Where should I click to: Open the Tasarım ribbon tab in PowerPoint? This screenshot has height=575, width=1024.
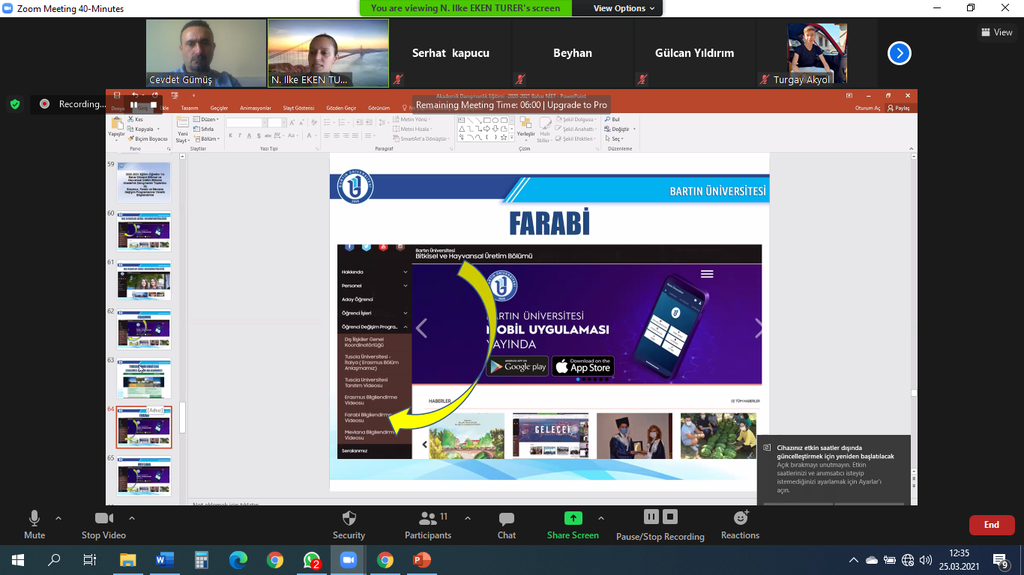point(189,108)
